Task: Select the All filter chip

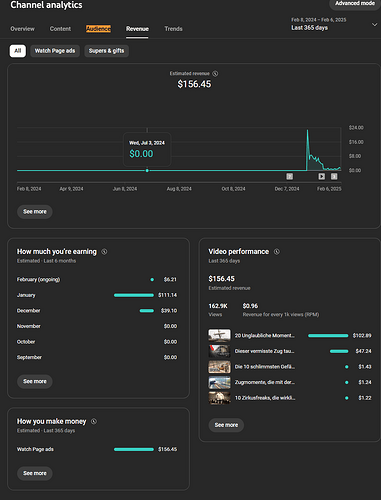Action: click(18, 51)
